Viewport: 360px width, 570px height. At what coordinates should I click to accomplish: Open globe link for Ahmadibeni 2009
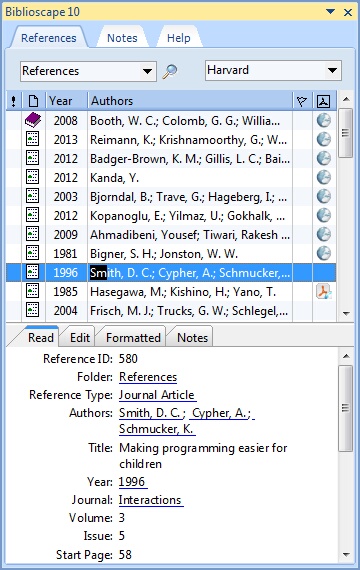pos(324,234)
